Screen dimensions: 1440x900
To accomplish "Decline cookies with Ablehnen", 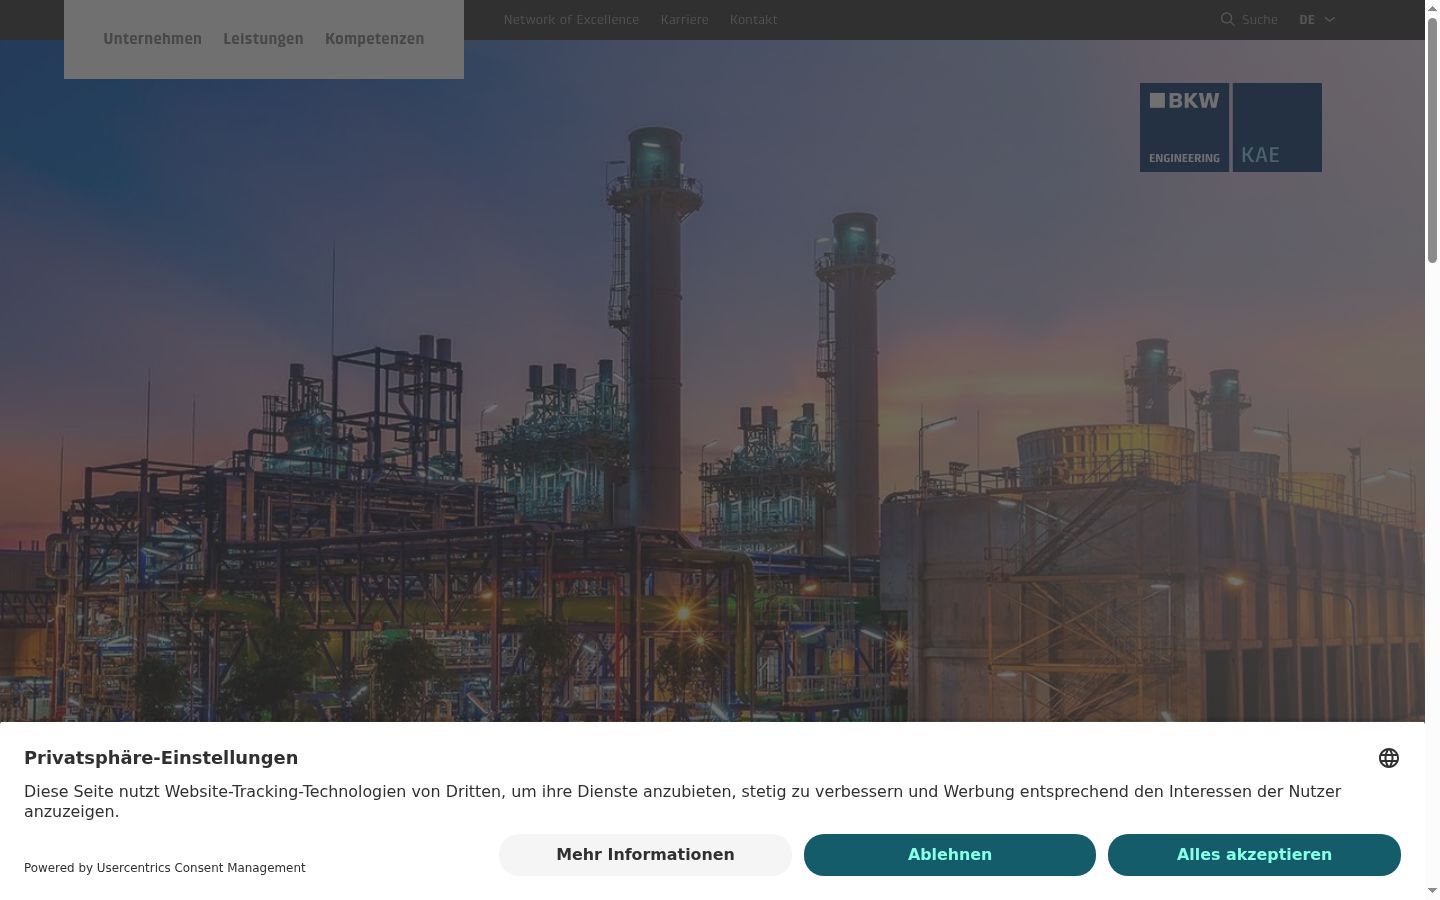I will point(950,855).
